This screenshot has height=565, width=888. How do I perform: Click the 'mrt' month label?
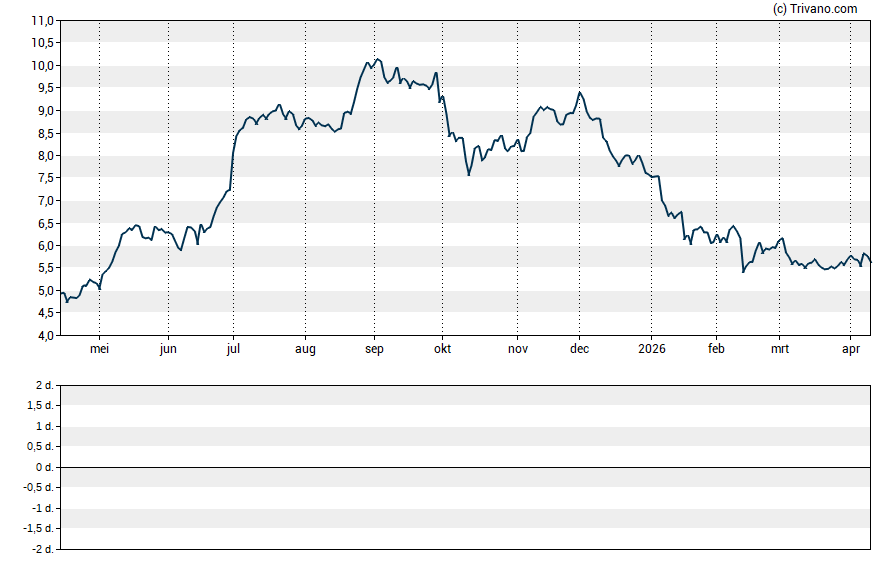tap(779, 349)
